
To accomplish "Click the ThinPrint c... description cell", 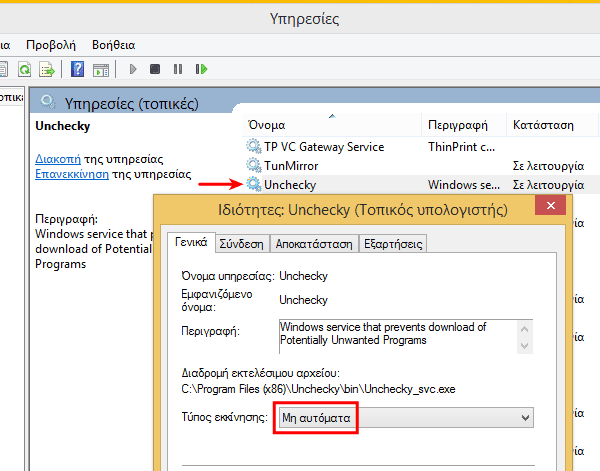I will point(461,147).
